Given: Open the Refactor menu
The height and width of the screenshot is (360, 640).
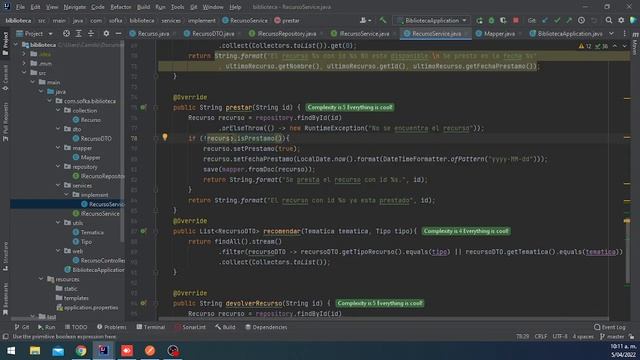Looking at the screenshot, I should click(120, 7).
